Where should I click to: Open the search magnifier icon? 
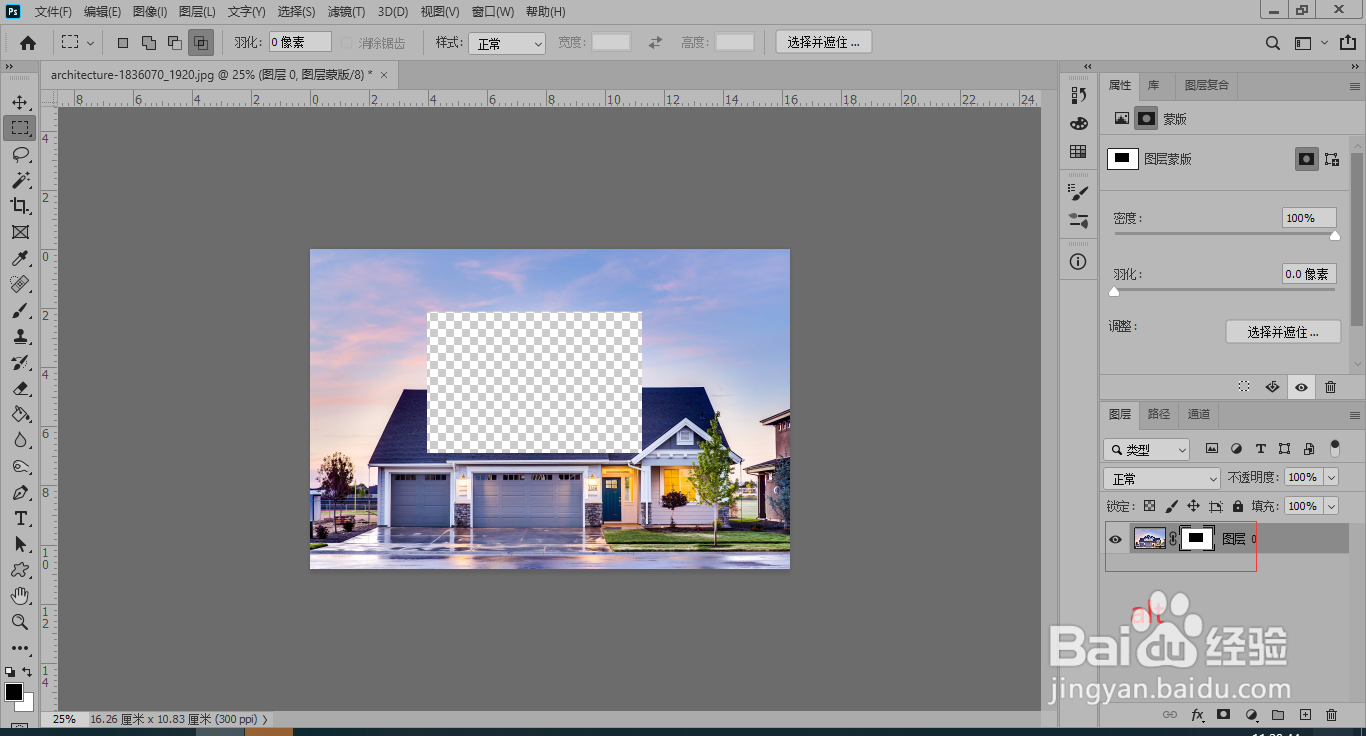[1273, 43]
